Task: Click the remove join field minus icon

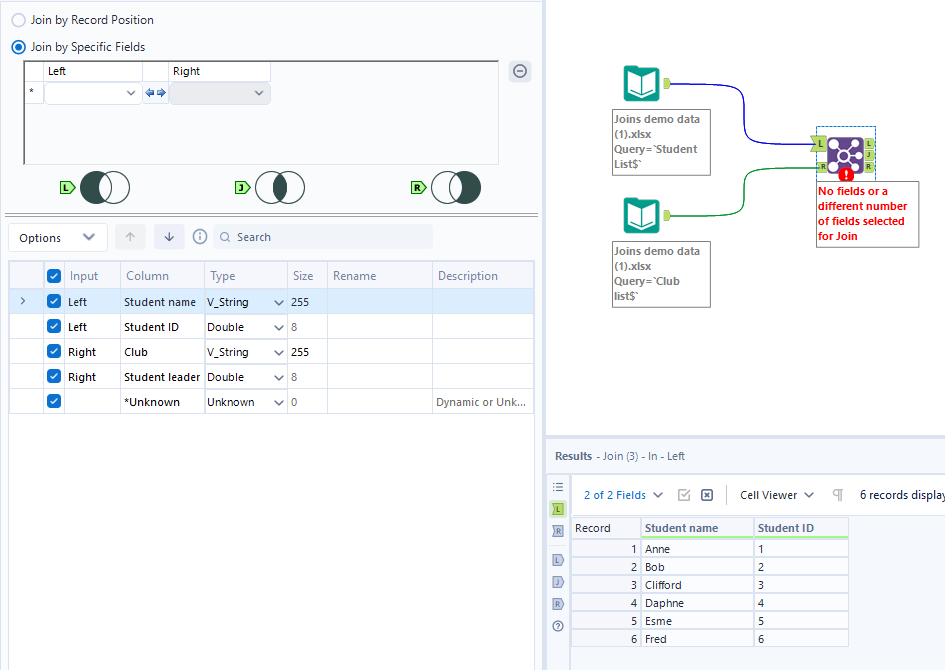Action: click(x=520, y=71)
